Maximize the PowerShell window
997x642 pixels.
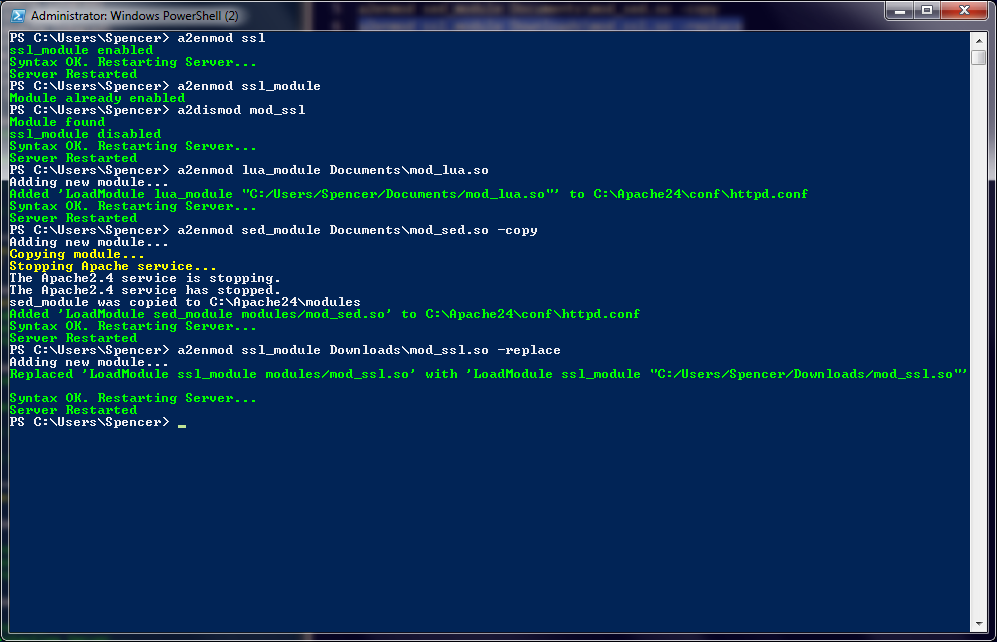pyautogui.click(x=927, y=12)
